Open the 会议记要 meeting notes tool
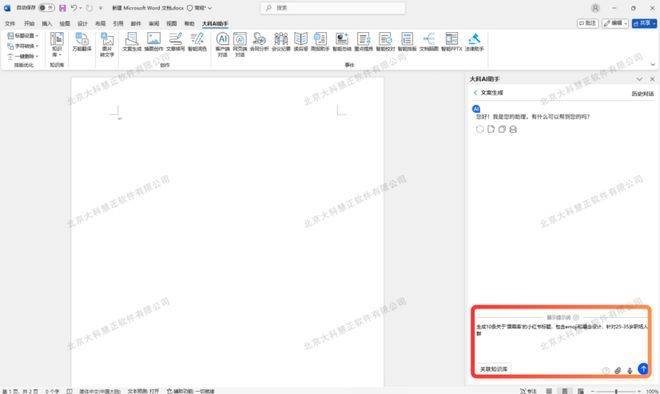Viewport: 660px width, 394px height. click(x=281, y=42)
